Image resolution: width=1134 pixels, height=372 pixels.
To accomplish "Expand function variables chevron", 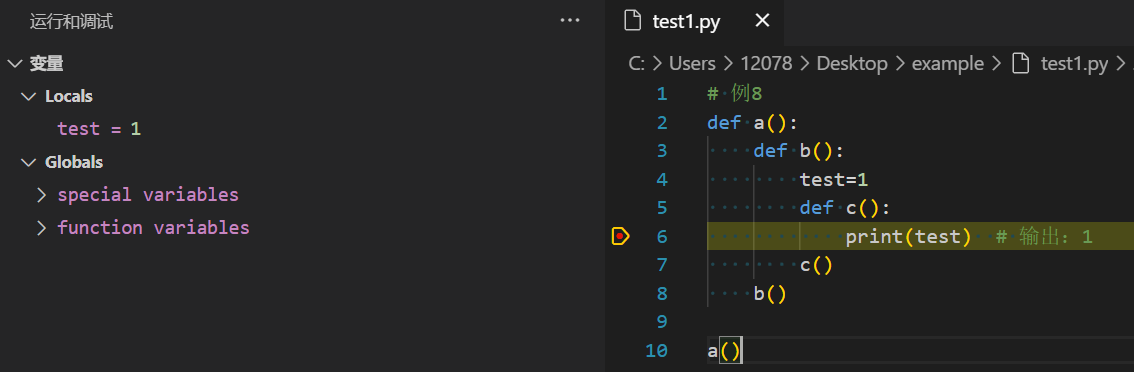I will pos(42,227).
